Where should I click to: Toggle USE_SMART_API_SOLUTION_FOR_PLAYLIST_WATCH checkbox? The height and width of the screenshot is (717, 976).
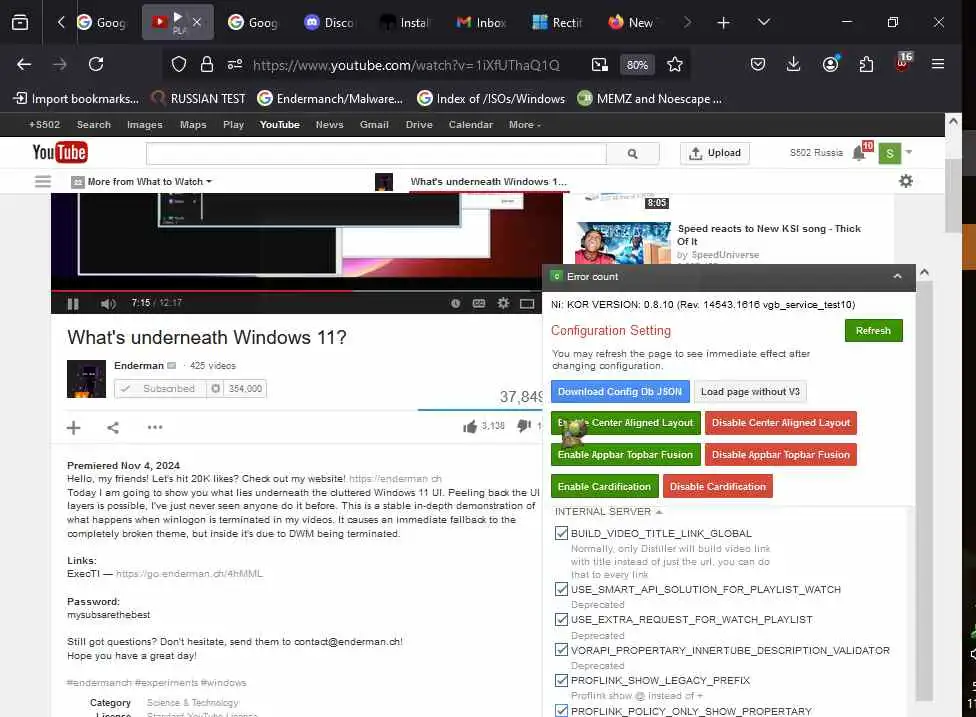coord(561,589)
